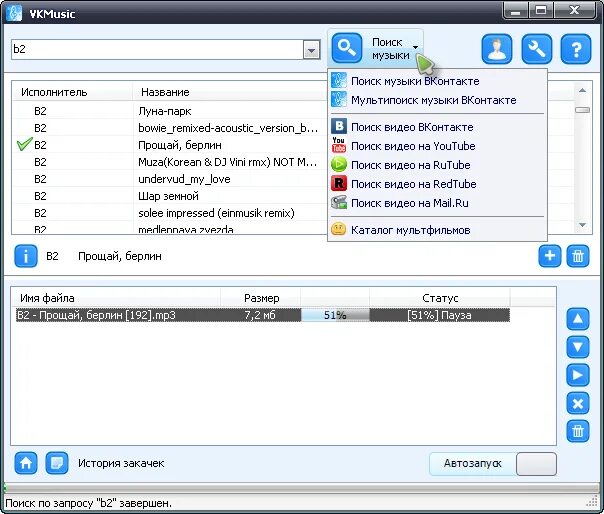Select the undervud_my_love track
This screenshot has width=604, height=514.
[x=169, y=179]
